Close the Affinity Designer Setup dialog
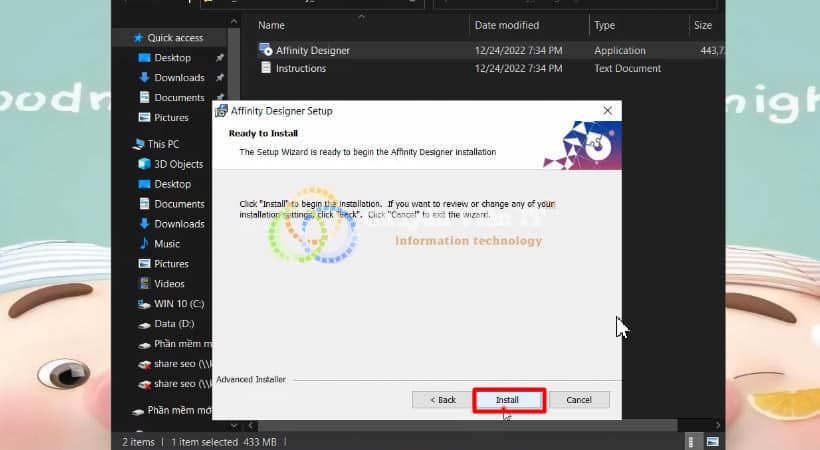Image resolution: width=820 pixels, height=450 pixels. 607,111
